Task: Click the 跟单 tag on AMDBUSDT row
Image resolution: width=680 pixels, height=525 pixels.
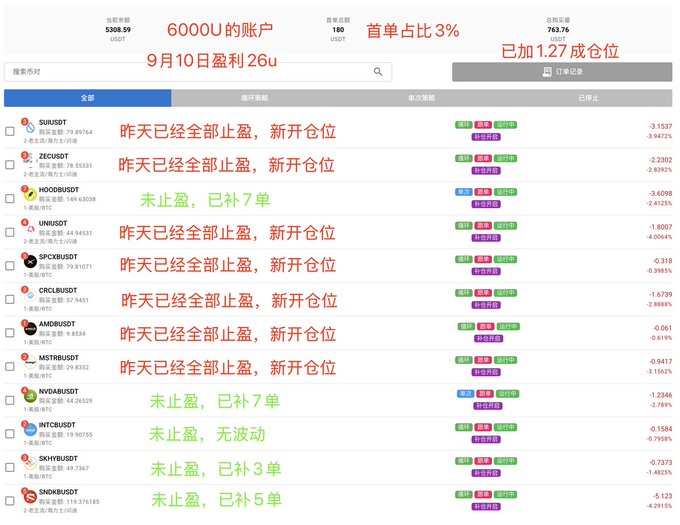Action: (485, 326)
